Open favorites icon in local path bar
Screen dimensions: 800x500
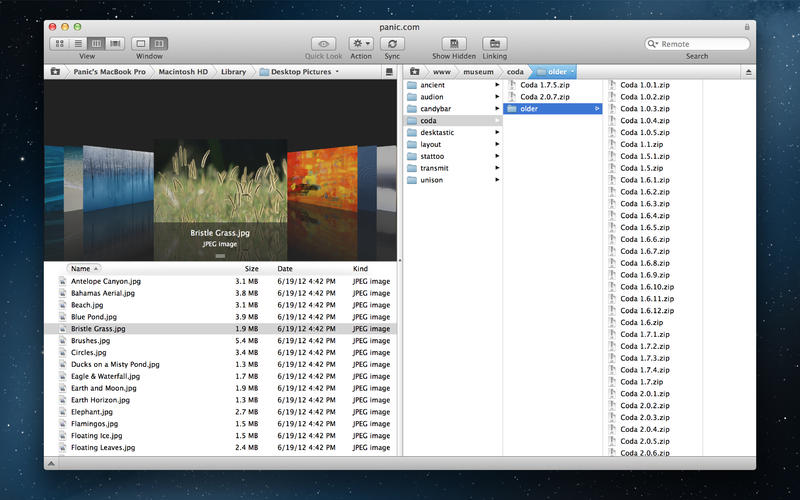(55, 72)
